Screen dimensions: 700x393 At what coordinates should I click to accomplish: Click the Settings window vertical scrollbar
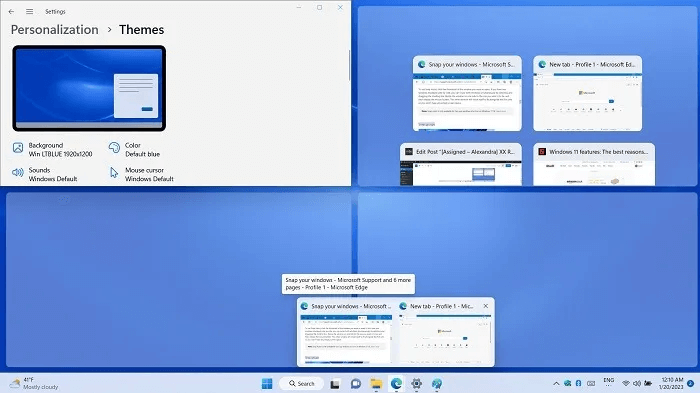(349, 65)
